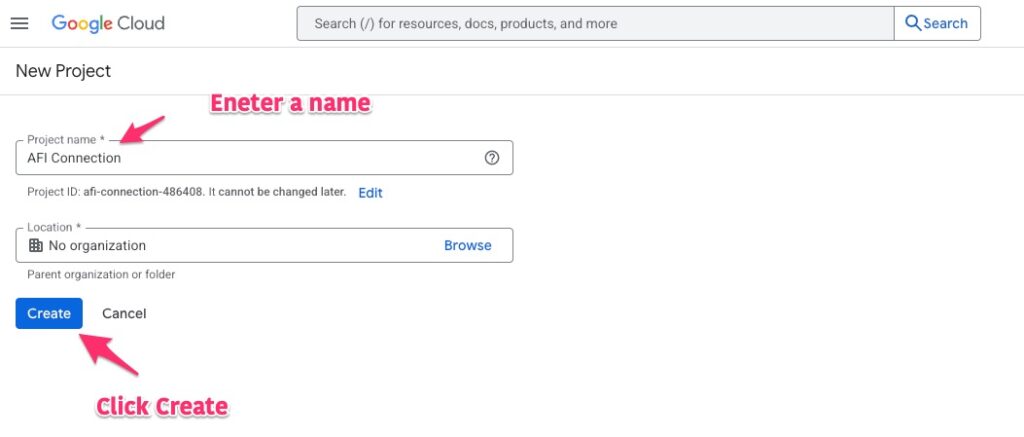Click the Parent organization or folder helper text
1024x437 pixels.
pos(101,274)
